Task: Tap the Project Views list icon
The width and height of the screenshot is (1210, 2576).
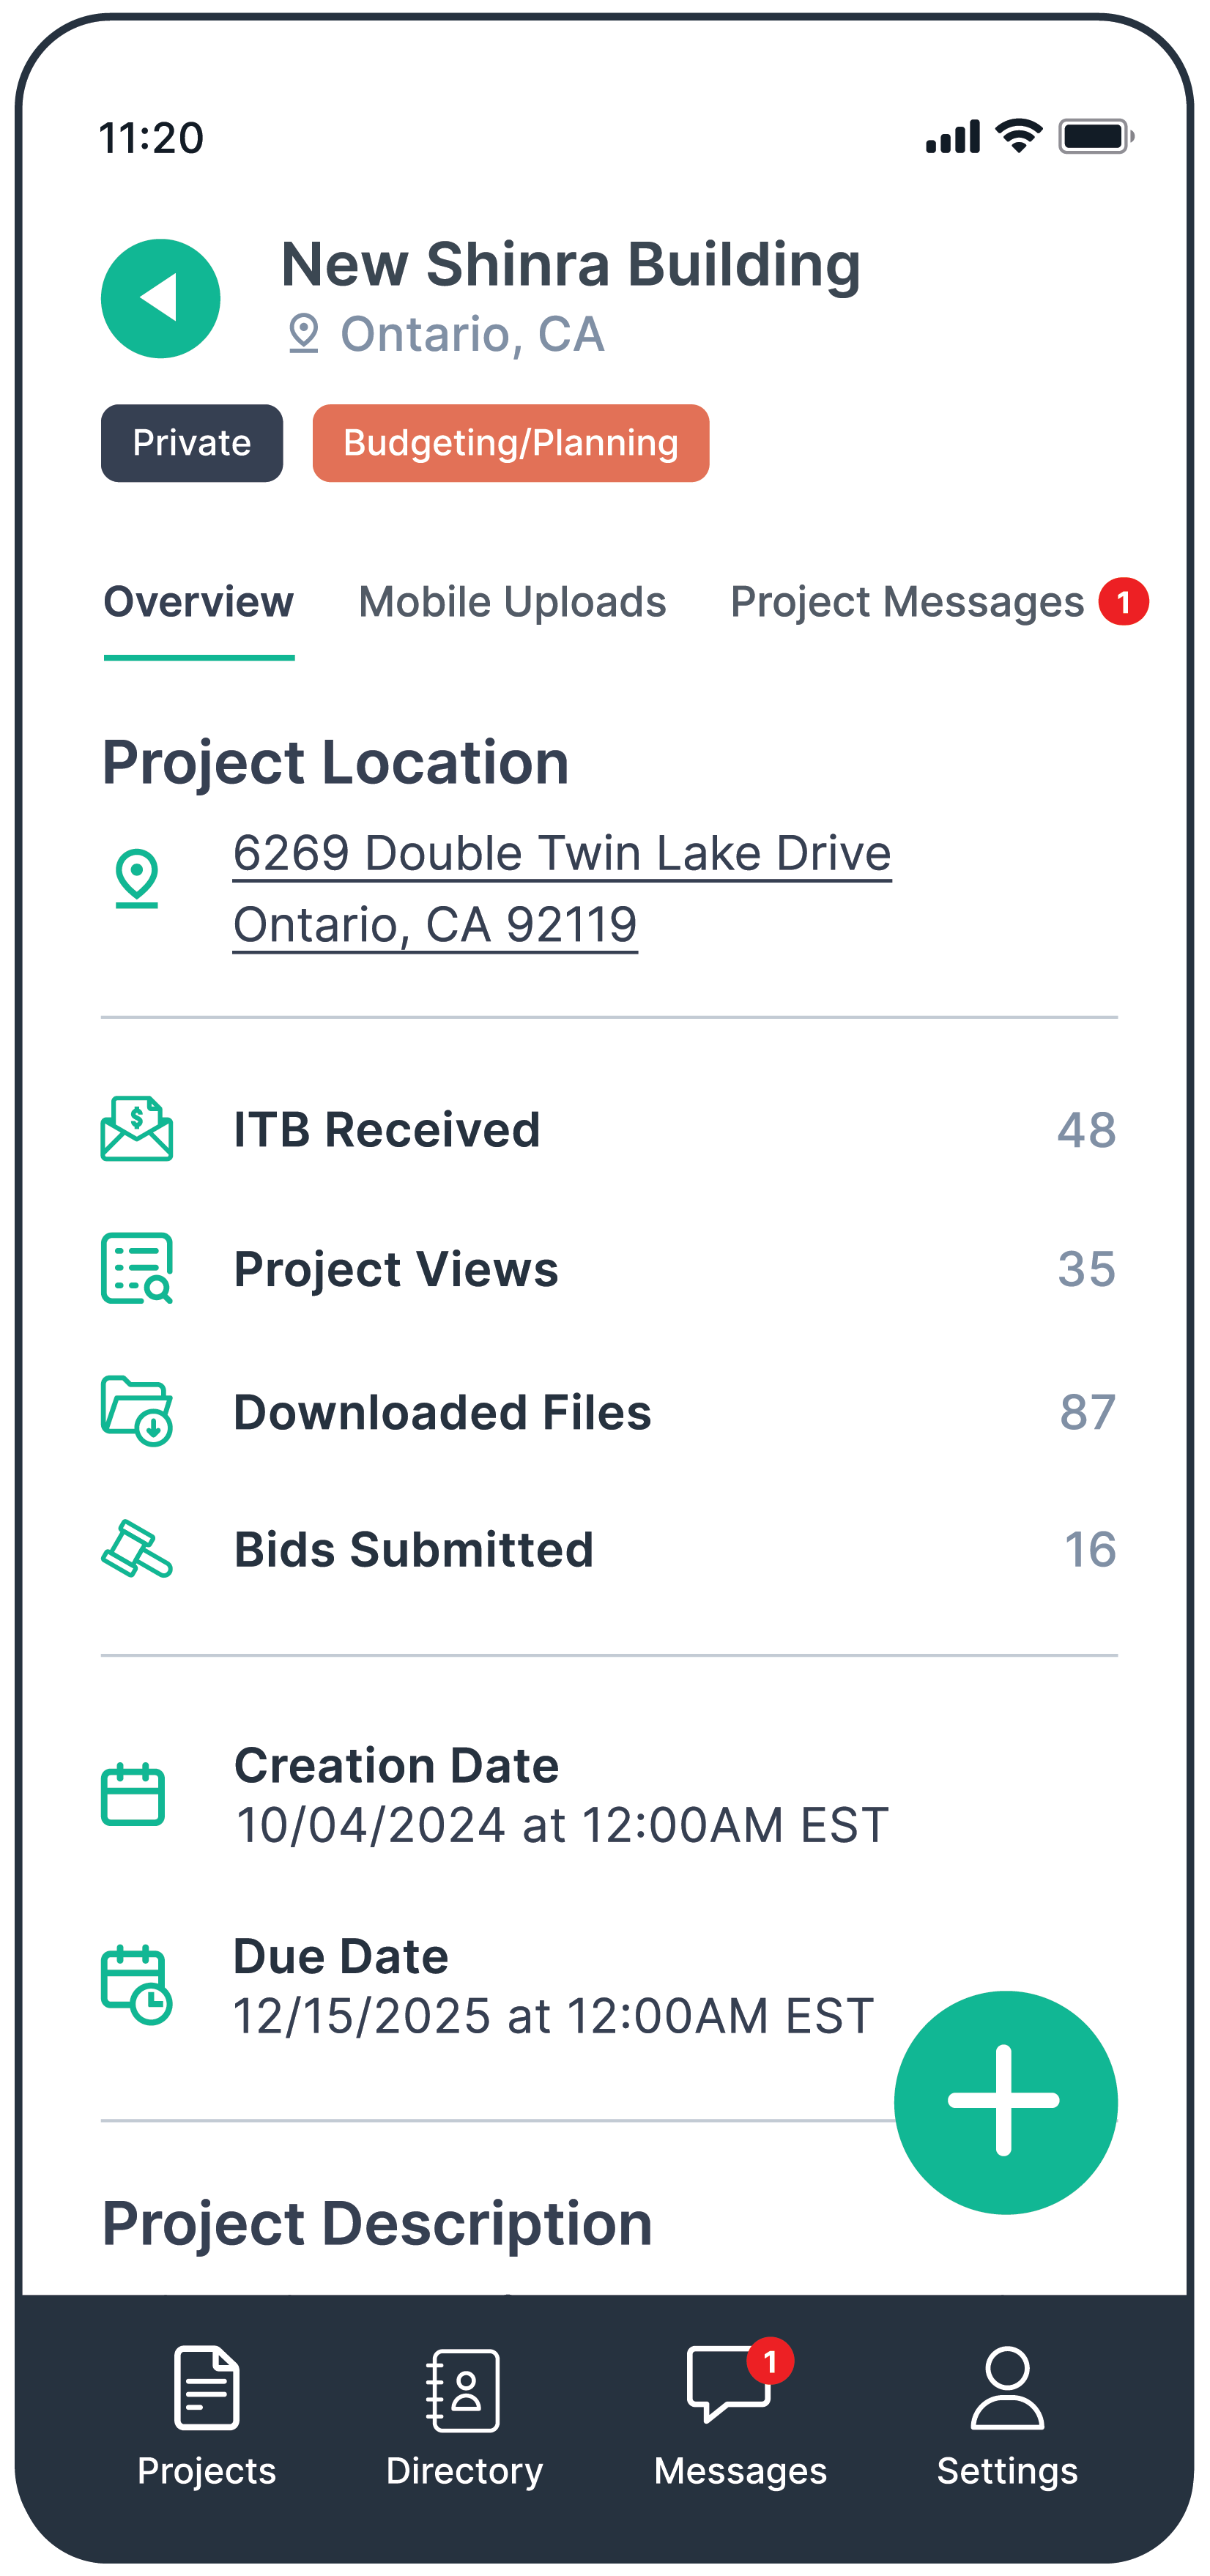Action: pyautogui.click(x=137, y=1269)
